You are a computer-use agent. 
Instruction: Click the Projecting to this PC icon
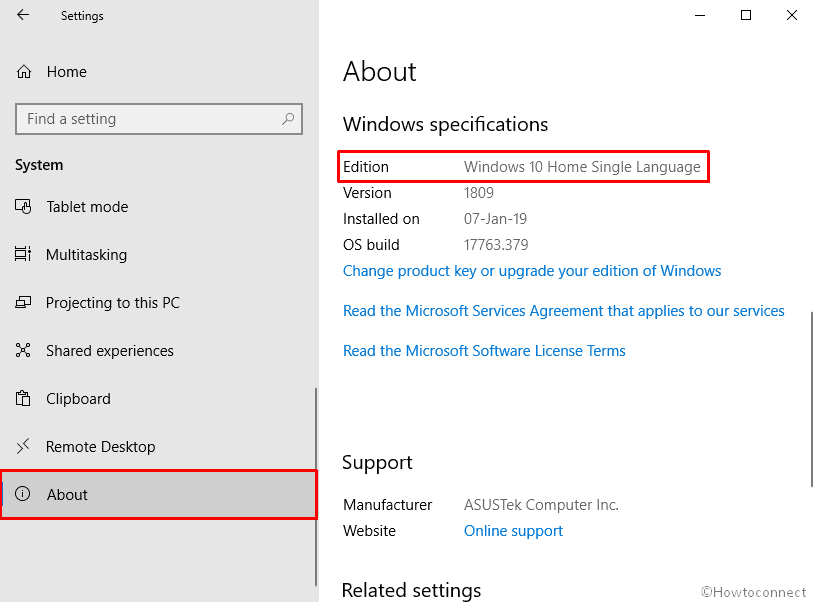pos(23,303)
